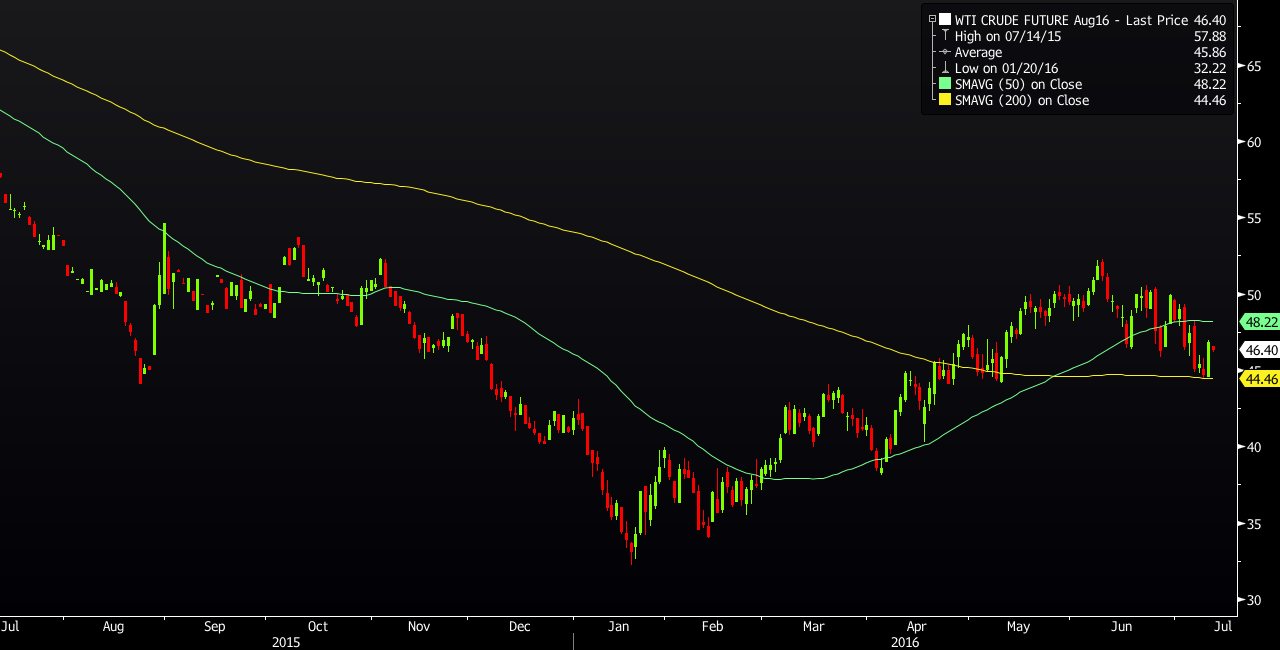Click the Feb label on time axis

pyautogui.click(x=712, y=627)
